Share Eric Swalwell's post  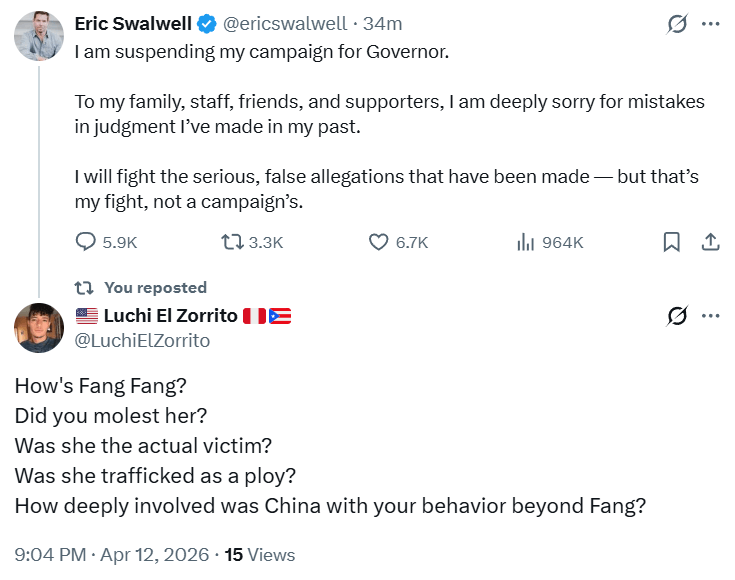point(710,242)
